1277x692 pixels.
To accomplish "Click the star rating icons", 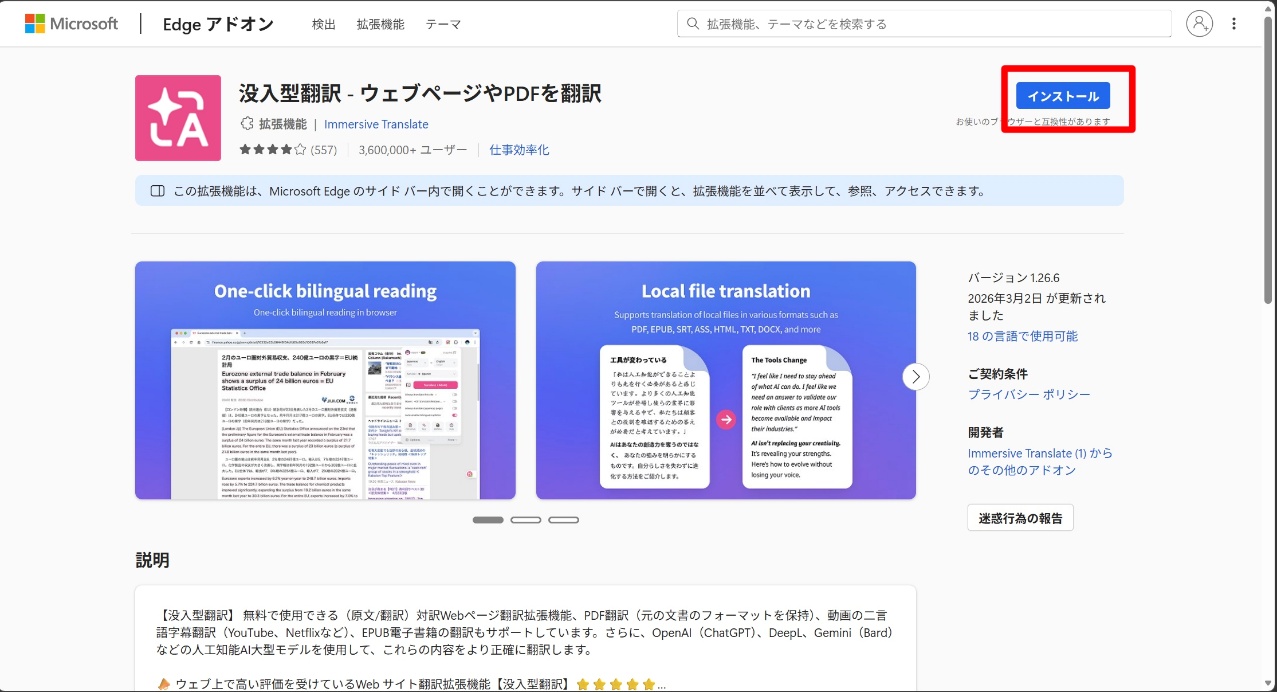I will pos(272,150).
